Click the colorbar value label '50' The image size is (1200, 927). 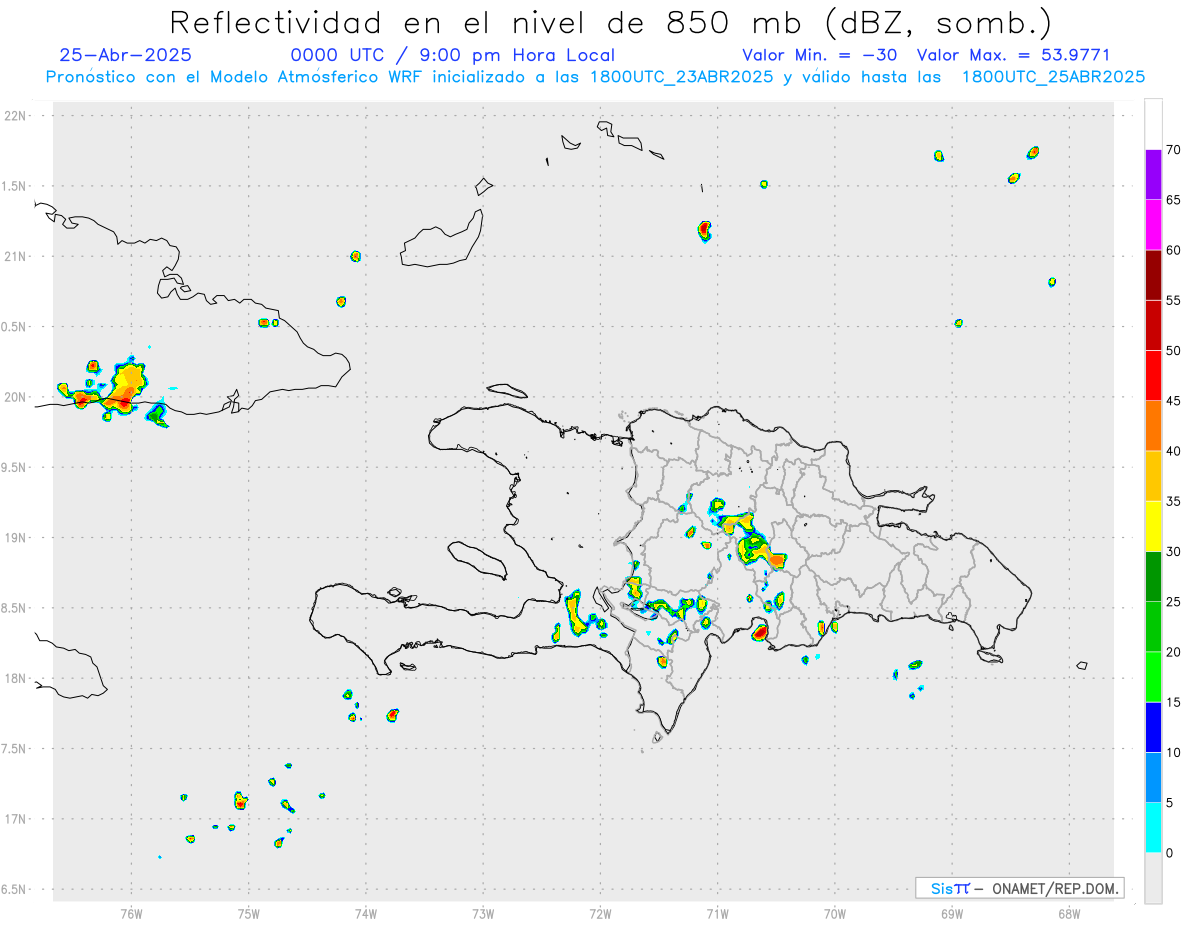tap(1174, 351)
